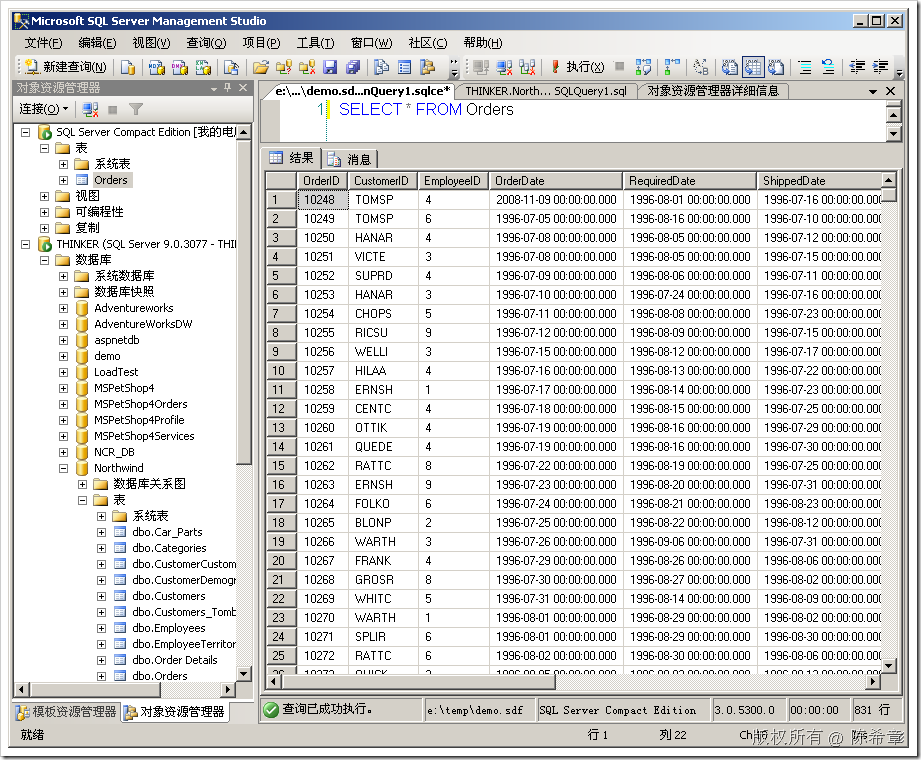
Task: Click the Open File folder icon
Action: [x=261, y=67]
